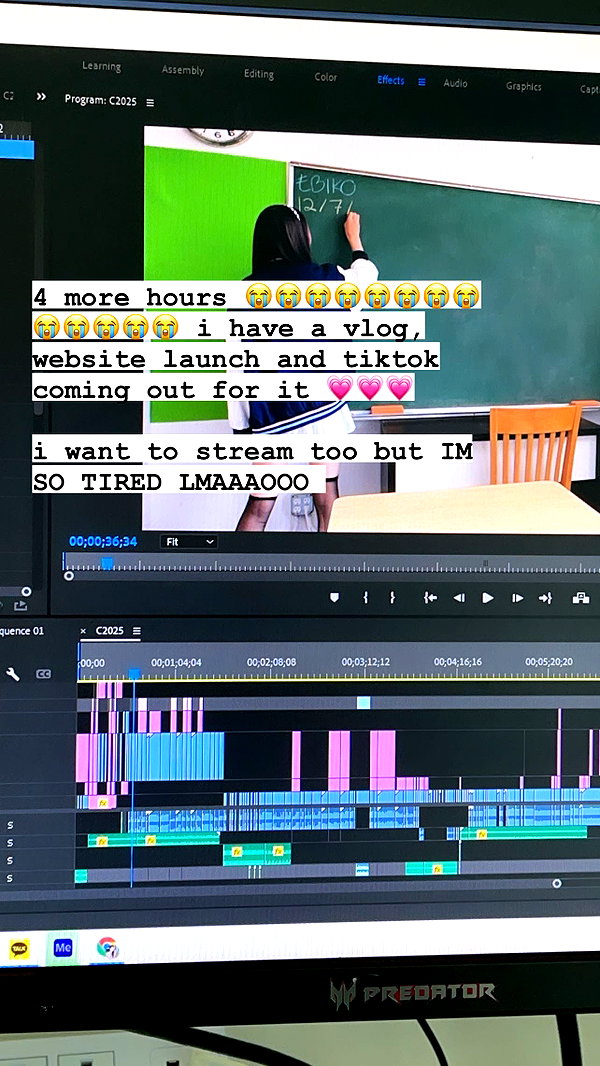Click the Mark In bracket button
Screen dimensions: 600x1066
tap(366, 597)
